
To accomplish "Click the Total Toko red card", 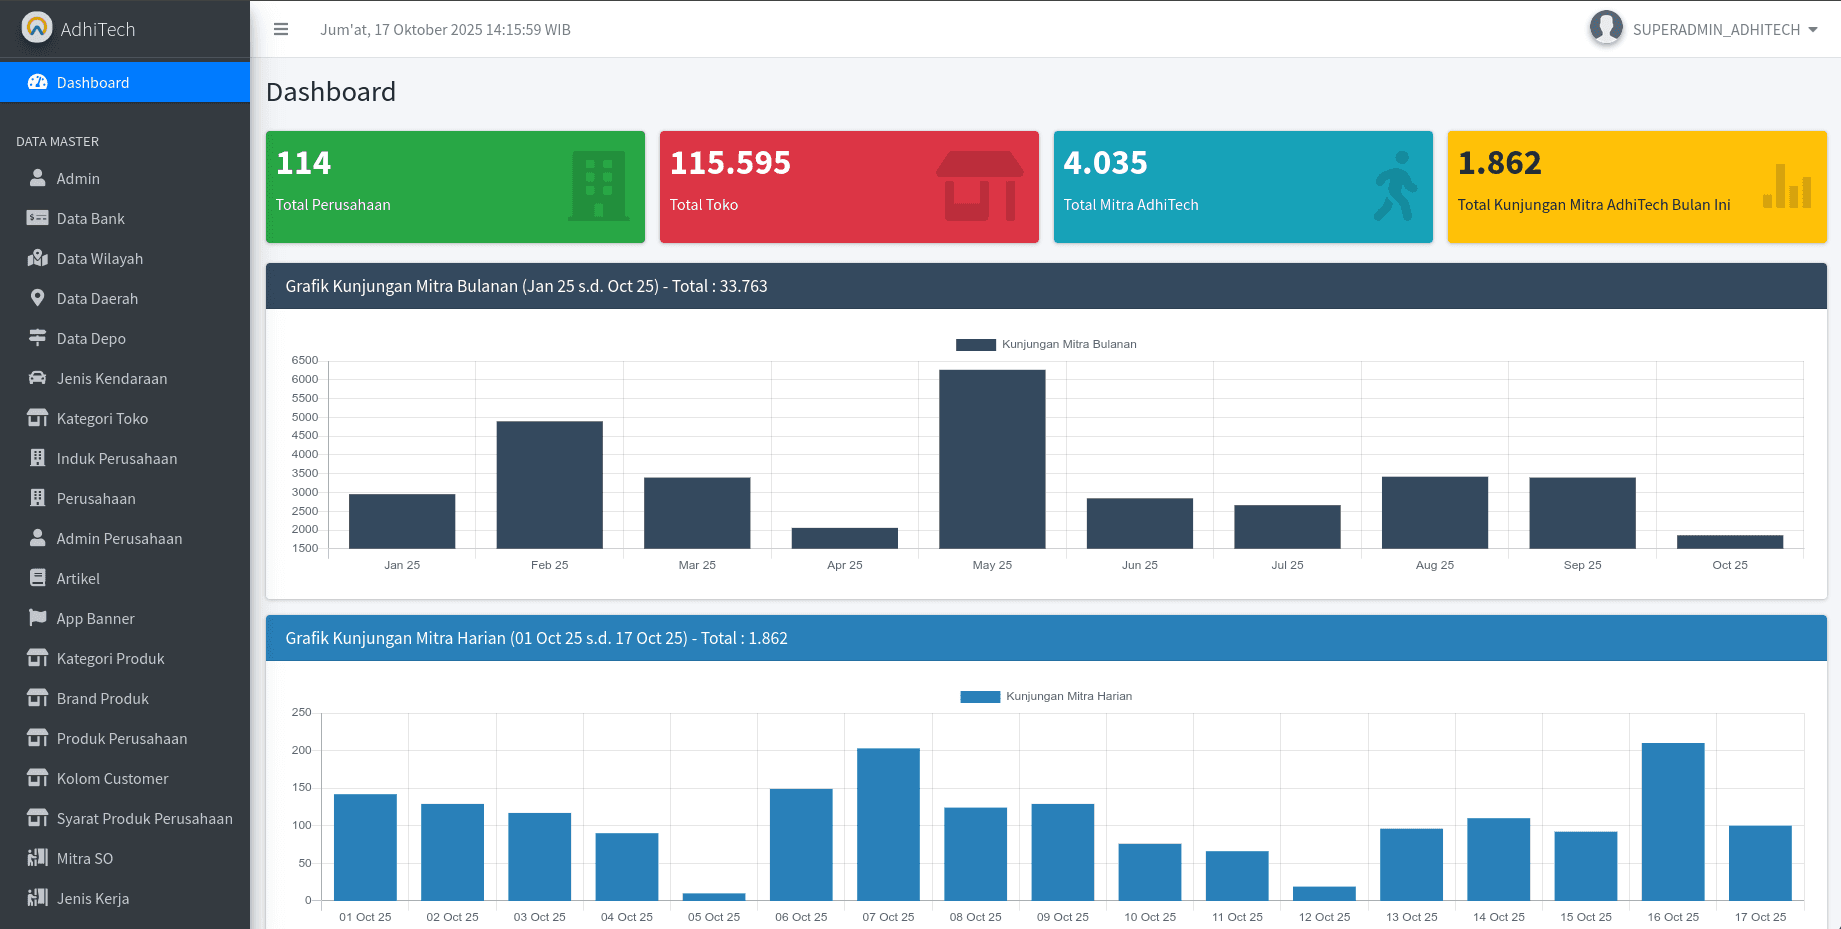I will [x=849, y=187].
